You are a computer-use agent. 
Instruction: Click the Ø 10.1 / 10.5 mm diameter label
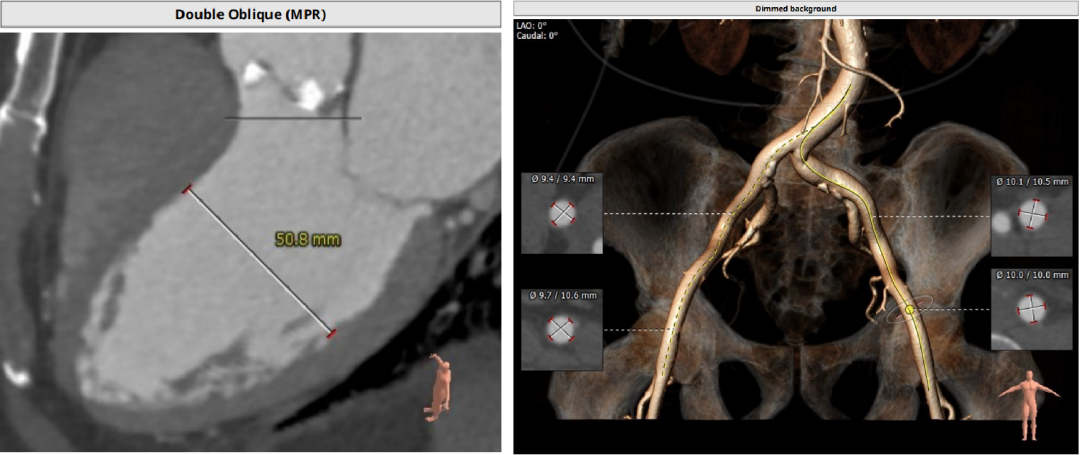pos(1030,182)
